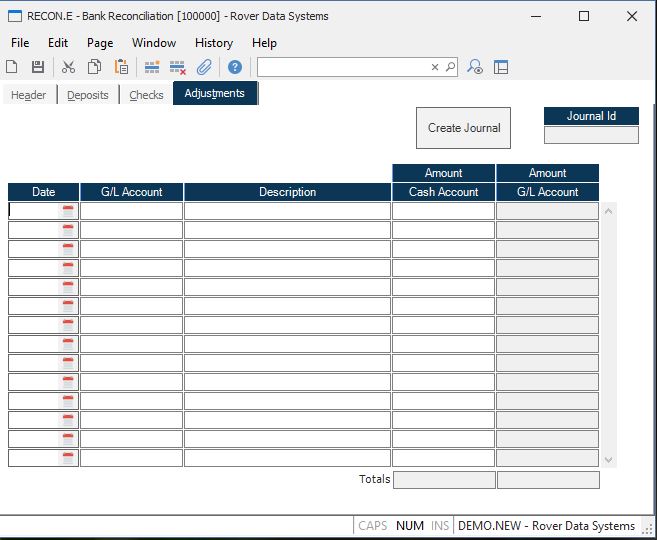Open calendar picker in first Date row

tap(68, 211)
